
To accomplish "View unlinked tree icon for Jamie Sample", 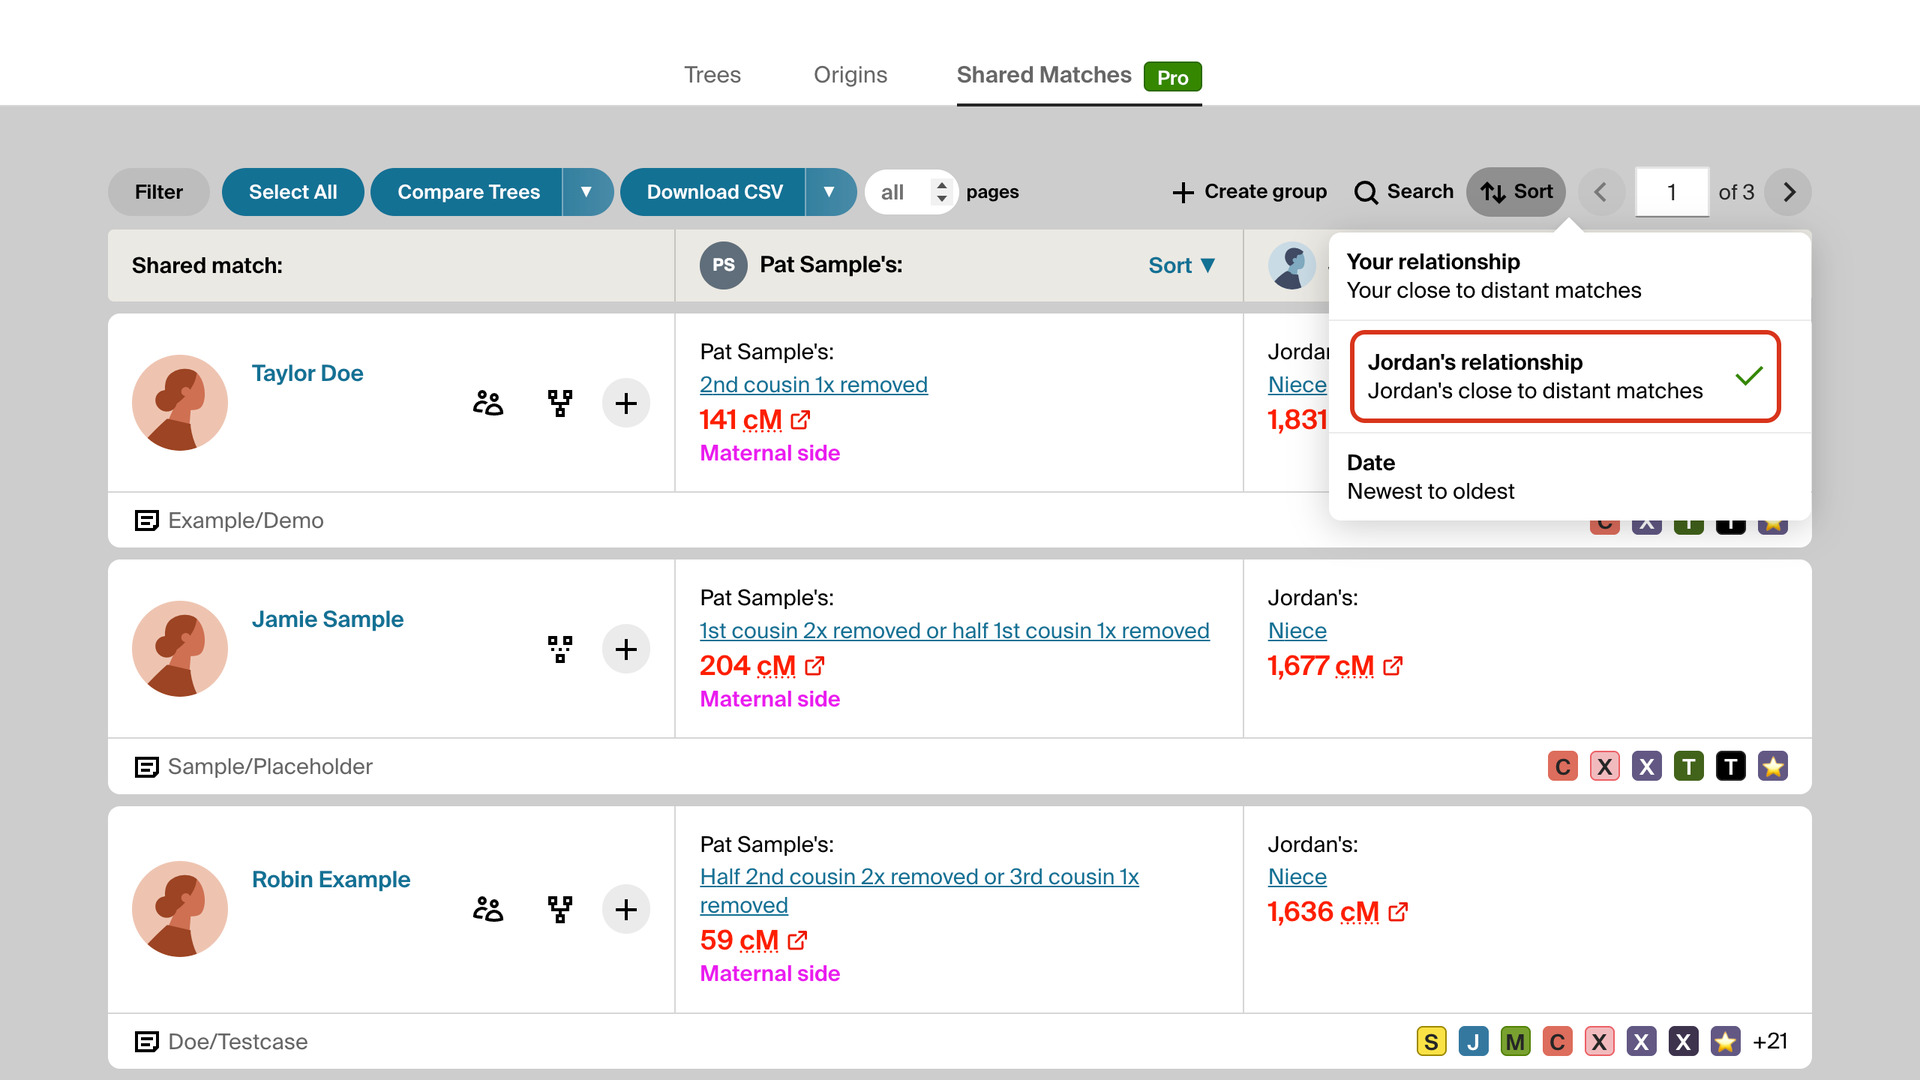I will pos(560,649).
